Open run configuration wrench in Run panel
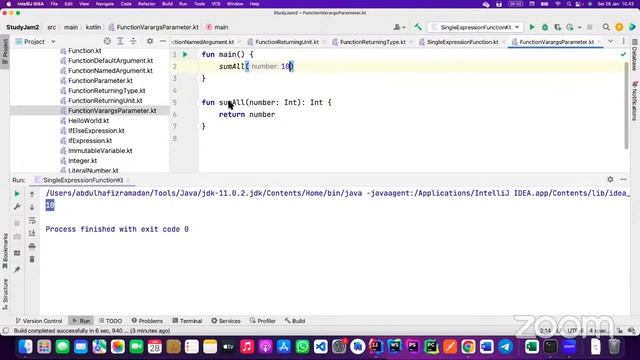 click(x=17, y=207)
